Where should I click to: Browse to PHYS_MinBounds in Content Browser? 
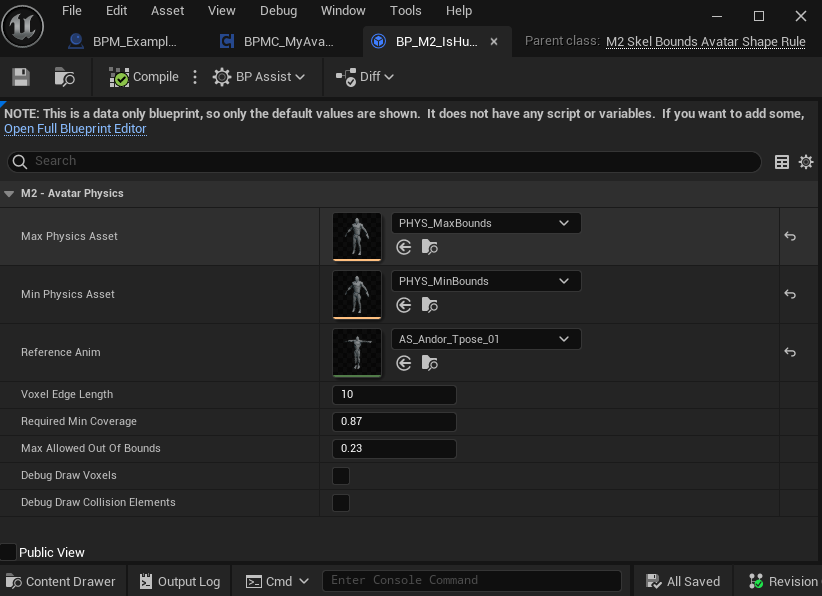pyautogui.click(x=429, y=305)
